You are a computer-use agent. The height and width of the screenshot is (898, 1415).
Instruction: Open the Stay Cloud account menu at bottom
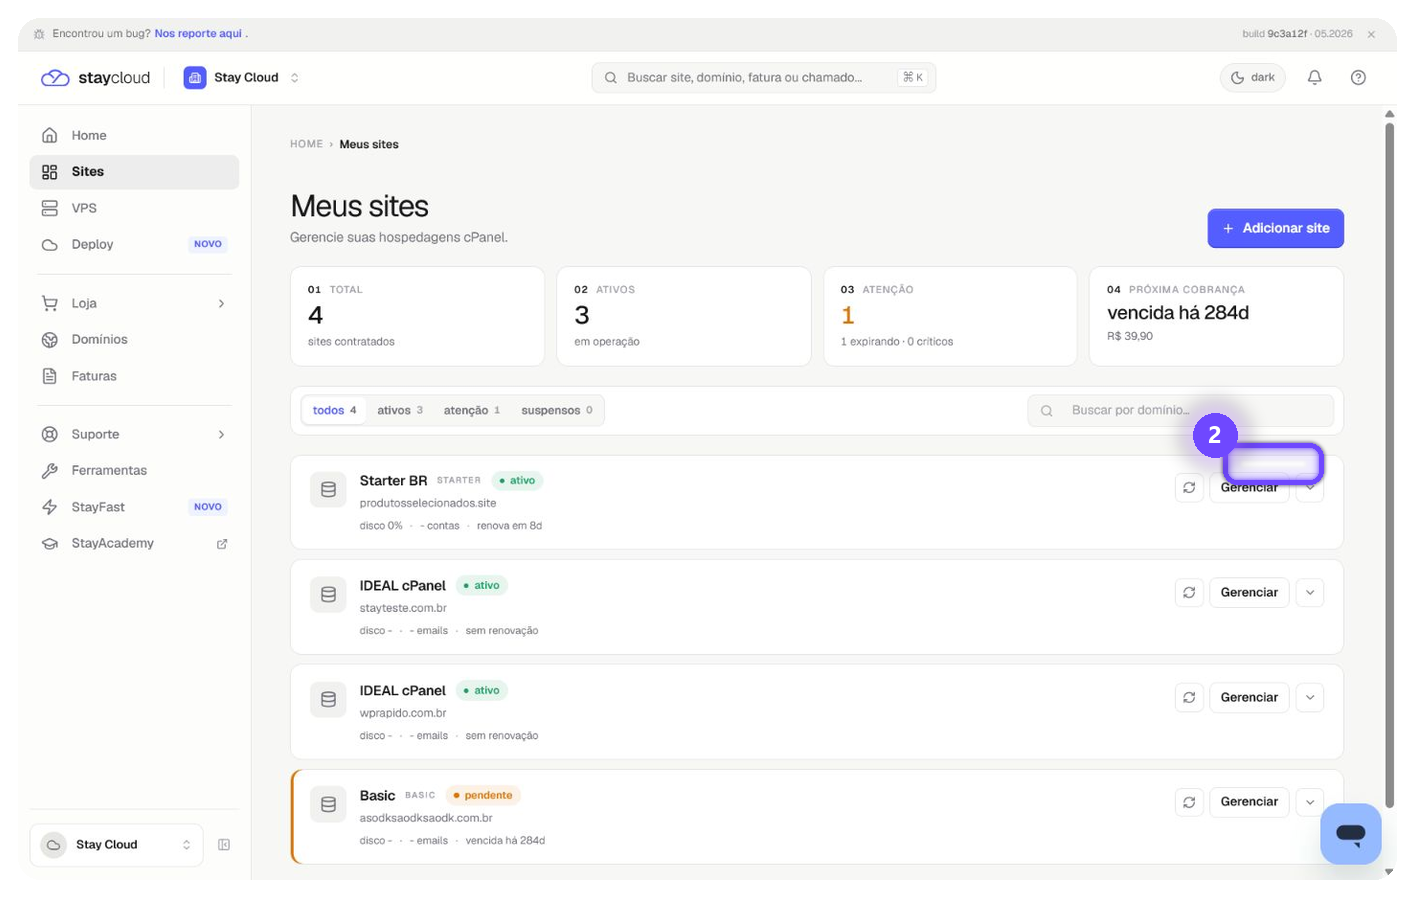point(116,845)
